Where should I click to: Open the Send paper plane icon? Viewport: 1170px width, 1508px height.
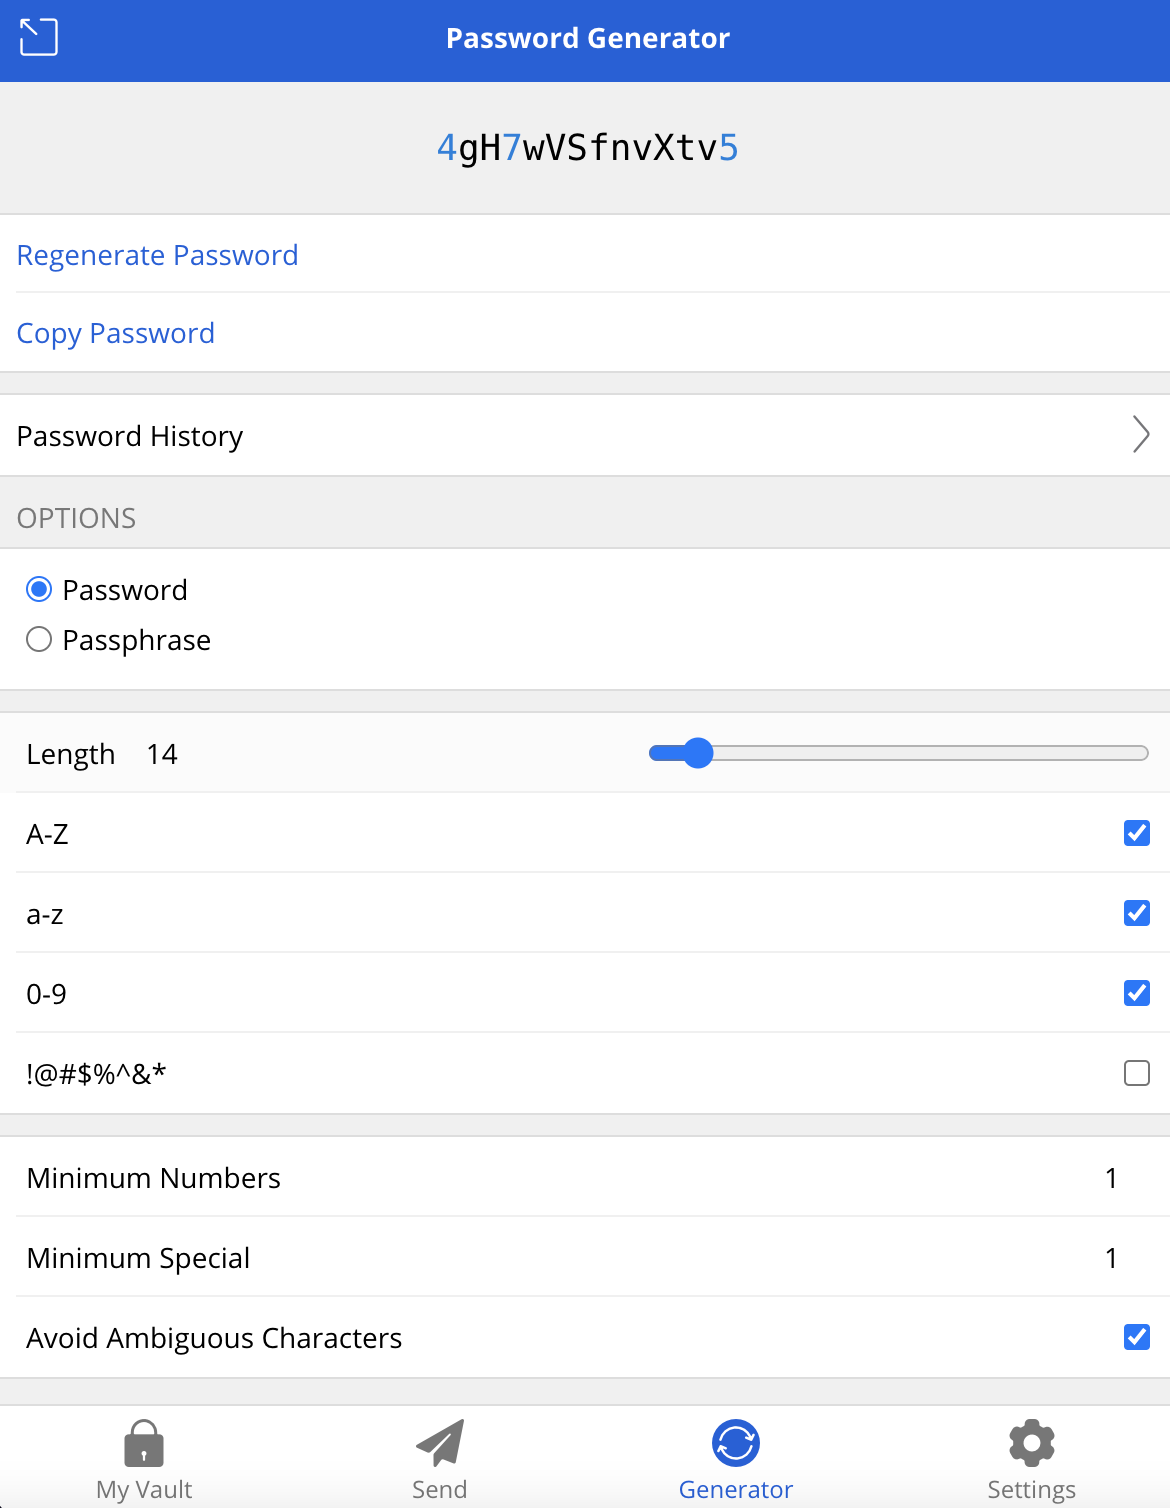pos(440,1443)
